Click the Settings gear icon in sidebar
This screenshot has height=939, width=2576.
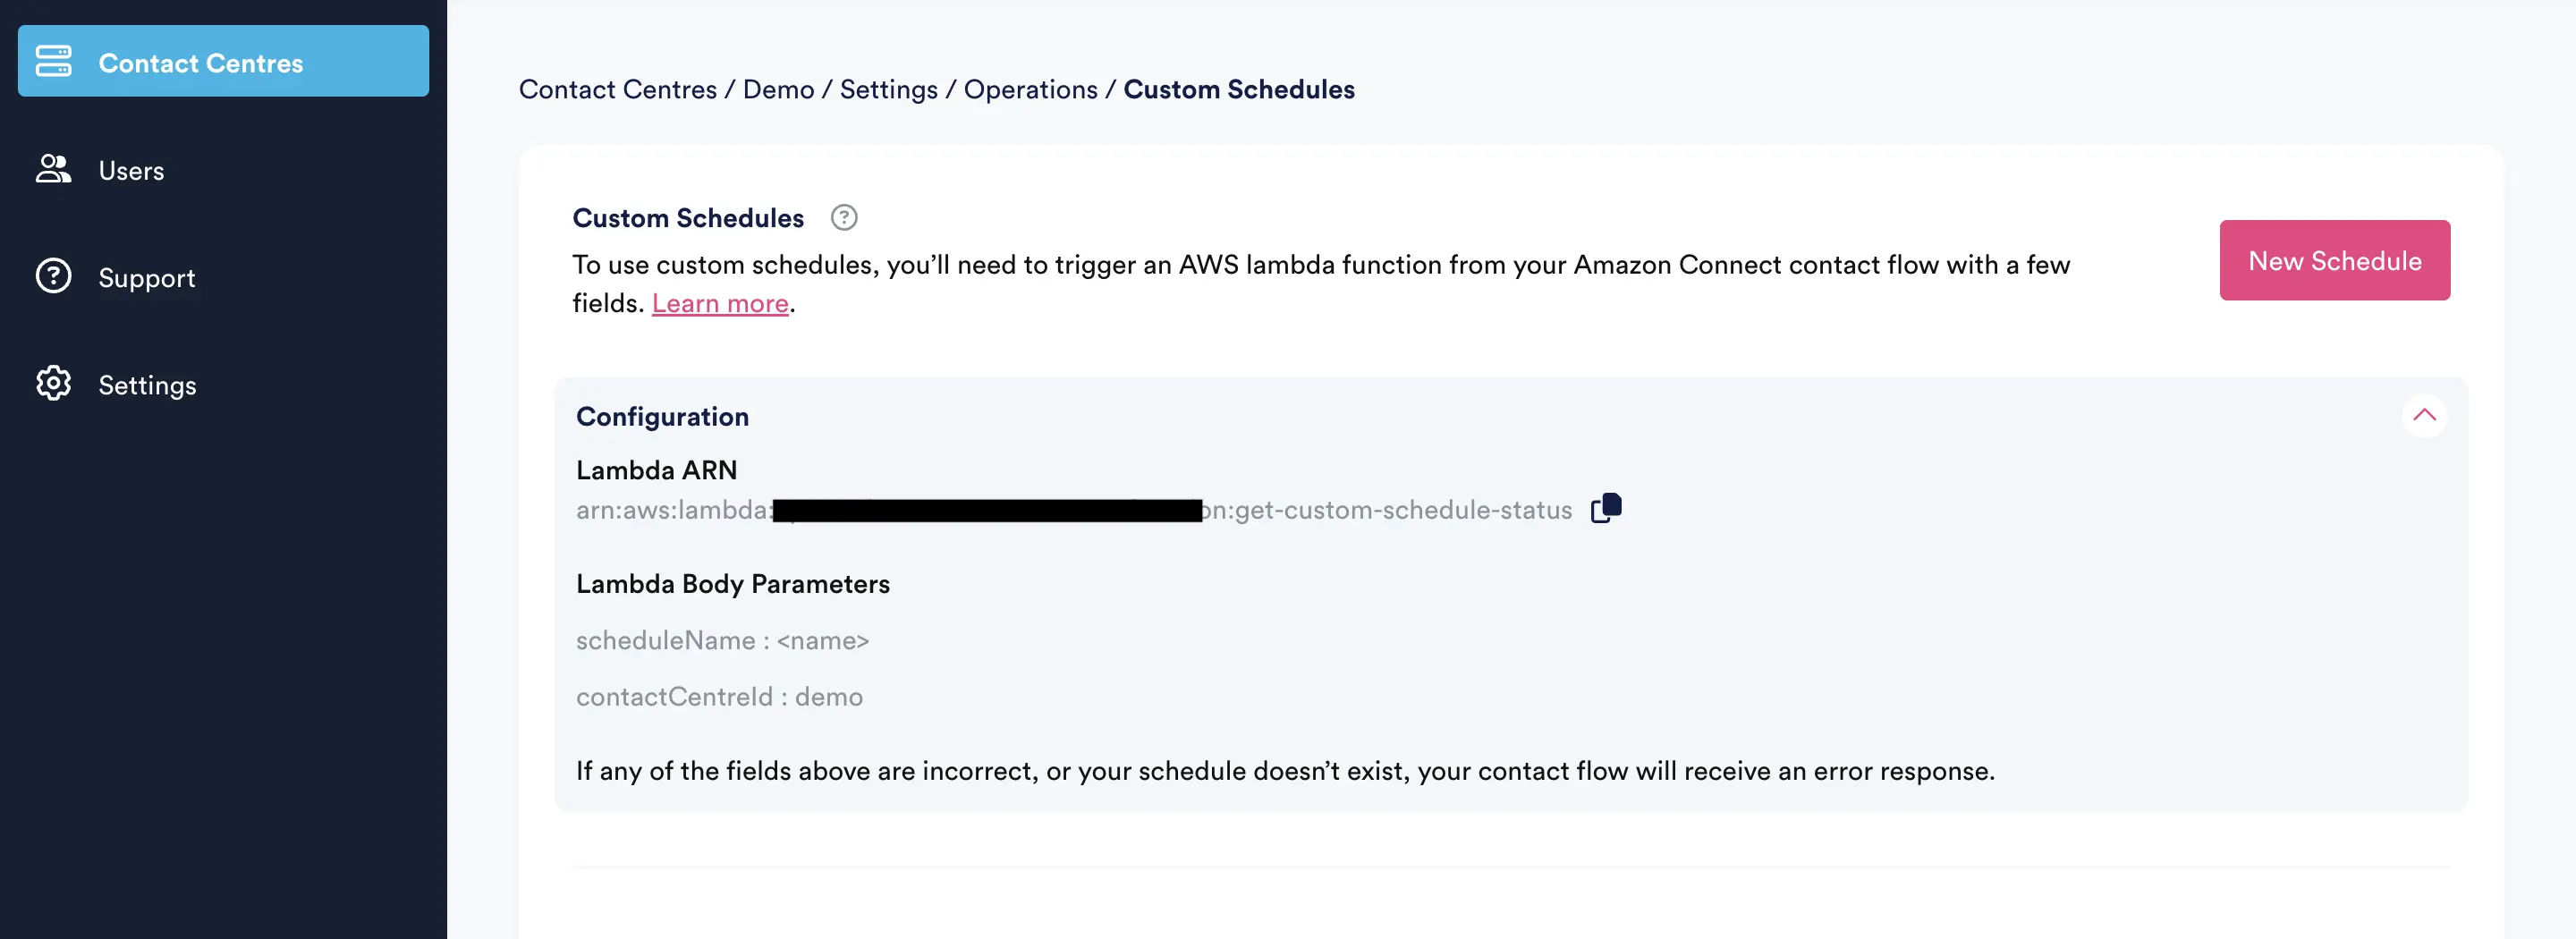[54, 384]
